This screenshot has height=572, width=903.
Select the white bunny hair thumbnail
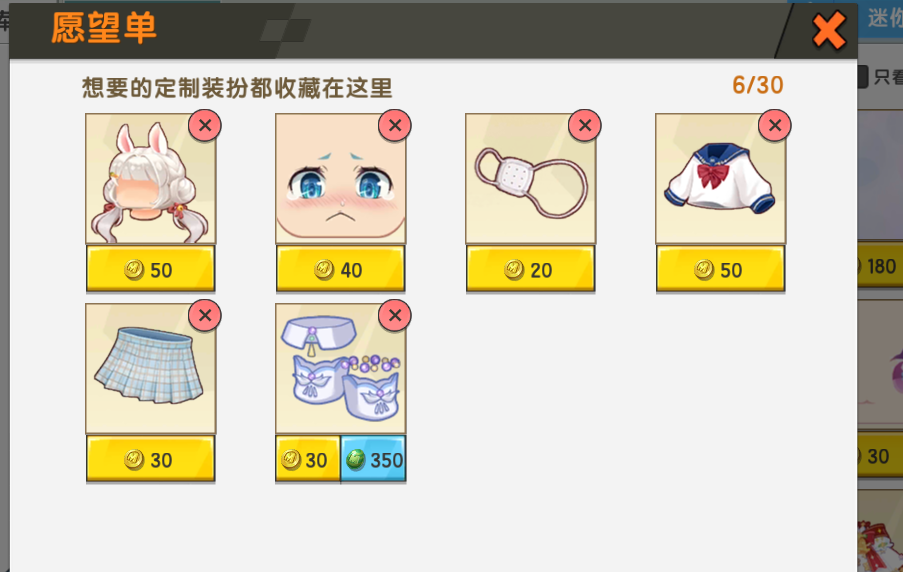[x=150, y=179]
